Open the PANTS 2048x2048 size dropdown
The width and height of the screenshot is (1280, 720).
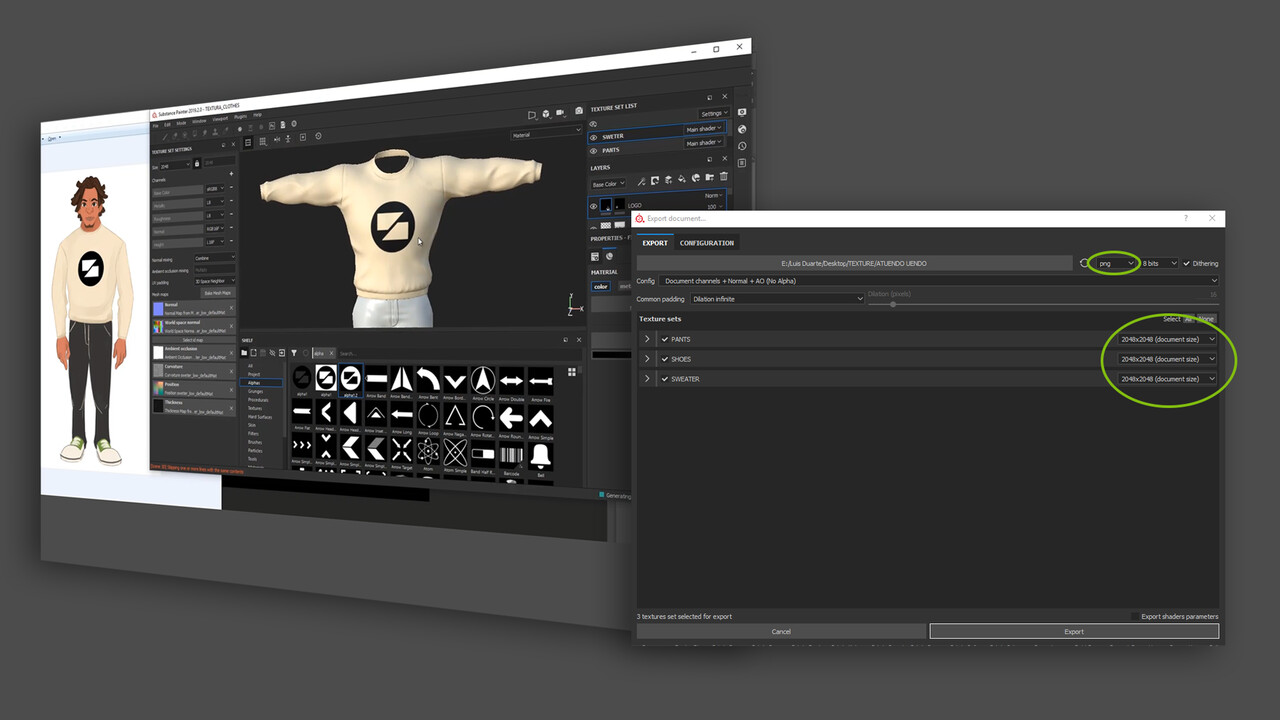pos(1167,339)
